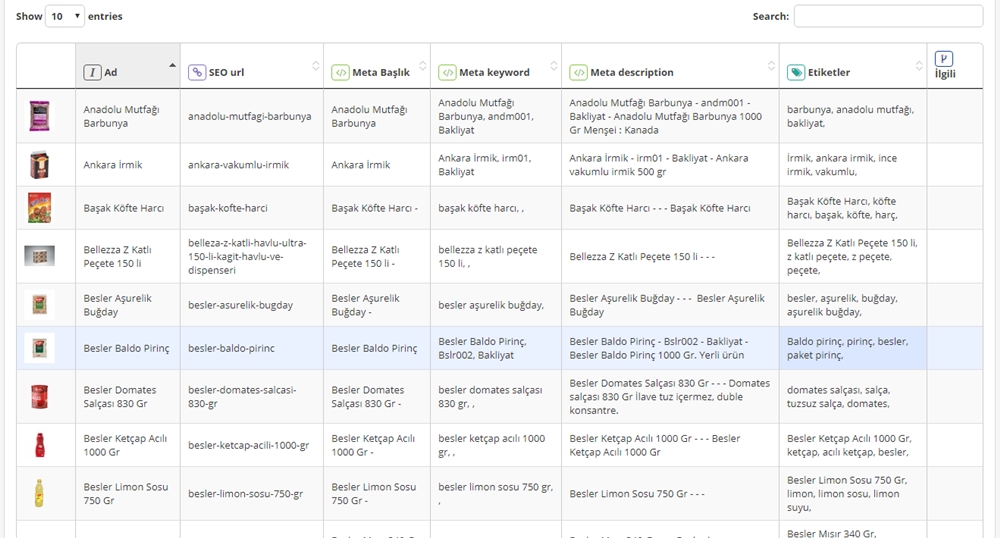Select the Ad cell 'Besler Domates Salçası 830 Gr'
This screenshot has height=538, width=1000.
tap(128, 396)
